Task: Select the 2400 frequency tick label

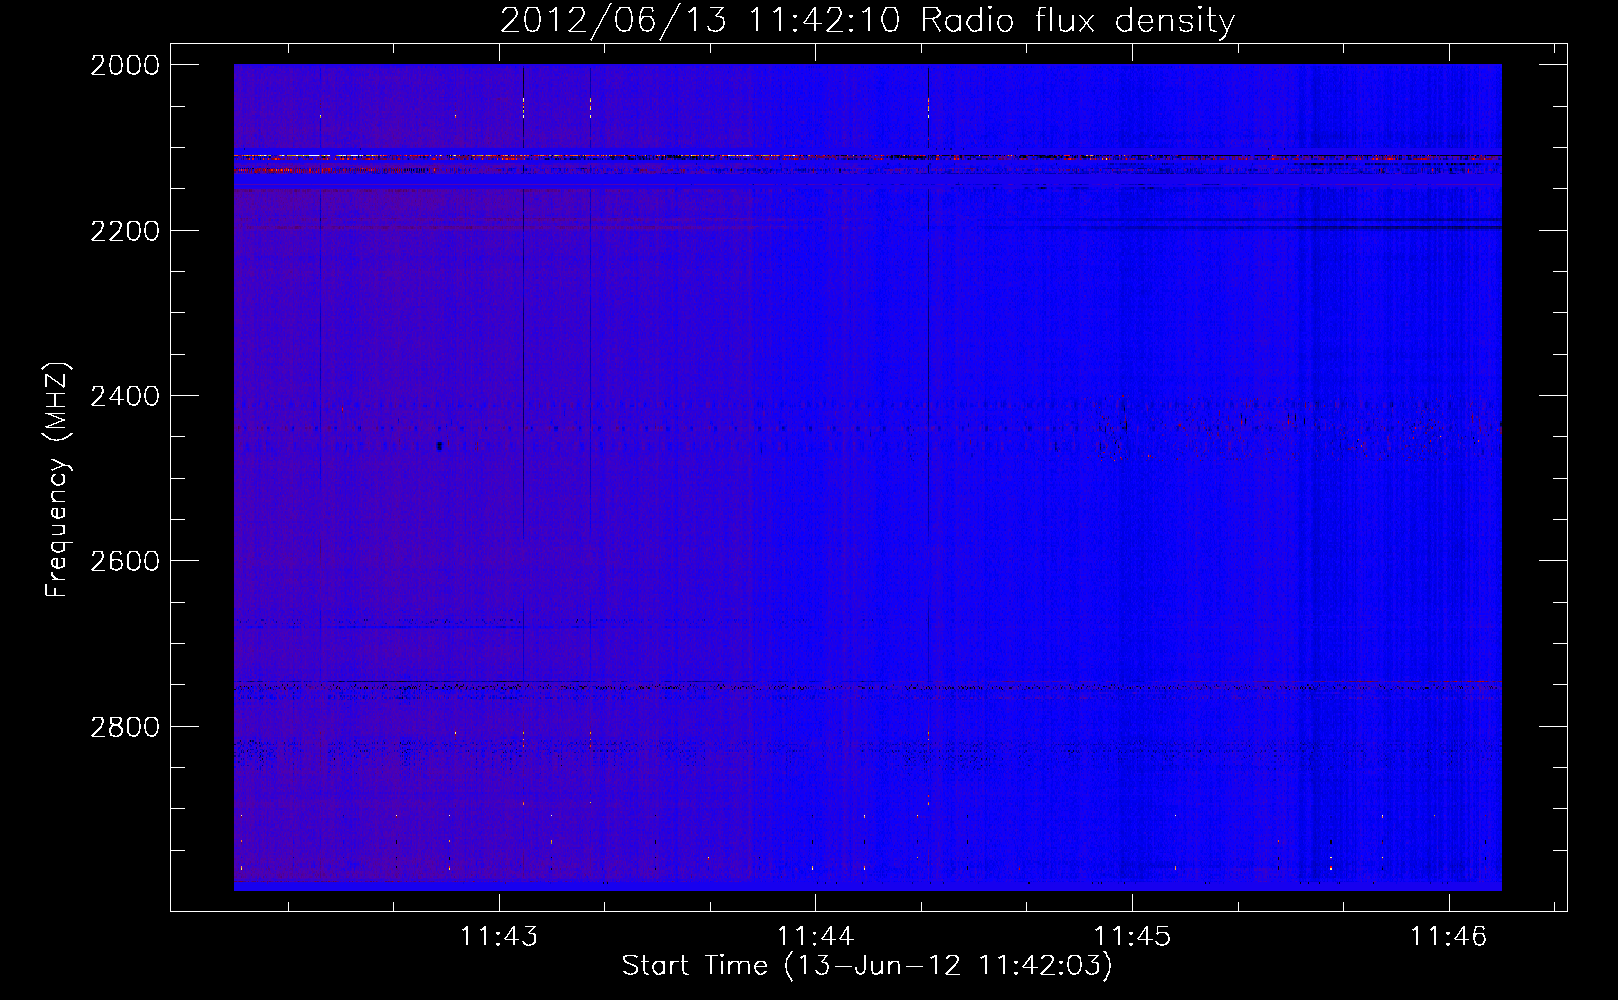Action: [125, 396]
